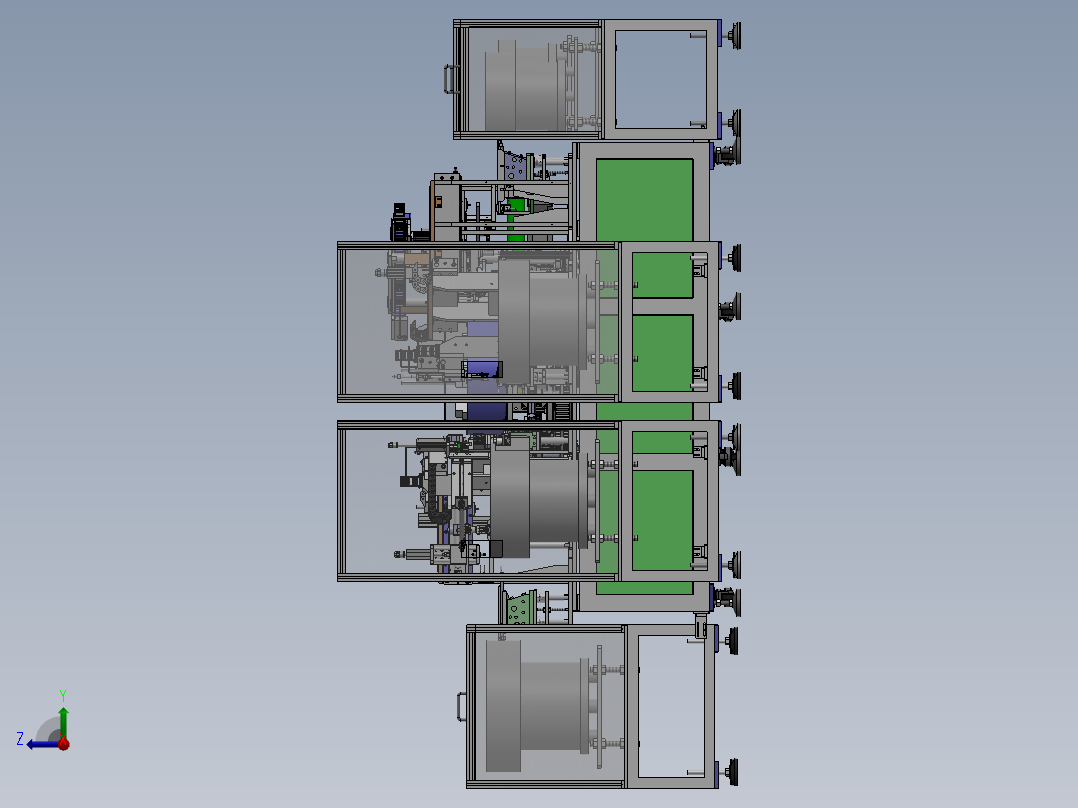This screenshot has width=1078, height=808.
Task: Select the door handle on the bottom cabinet
Action: (462, 707)
